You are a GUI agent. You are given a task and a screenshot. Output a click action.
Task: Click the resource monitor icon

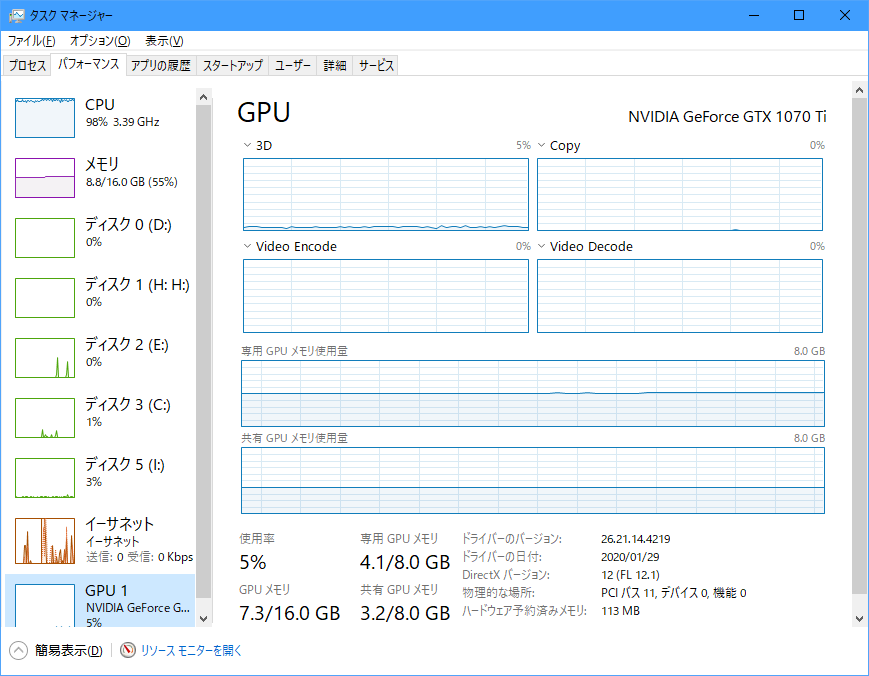point(128,650)
